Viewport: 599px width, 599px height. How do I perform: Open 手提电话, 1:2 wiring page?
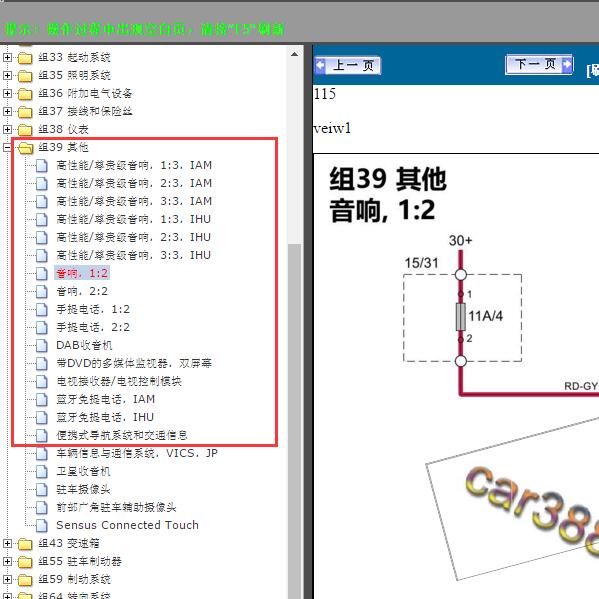pyautogui.click(x=93, y=309)
